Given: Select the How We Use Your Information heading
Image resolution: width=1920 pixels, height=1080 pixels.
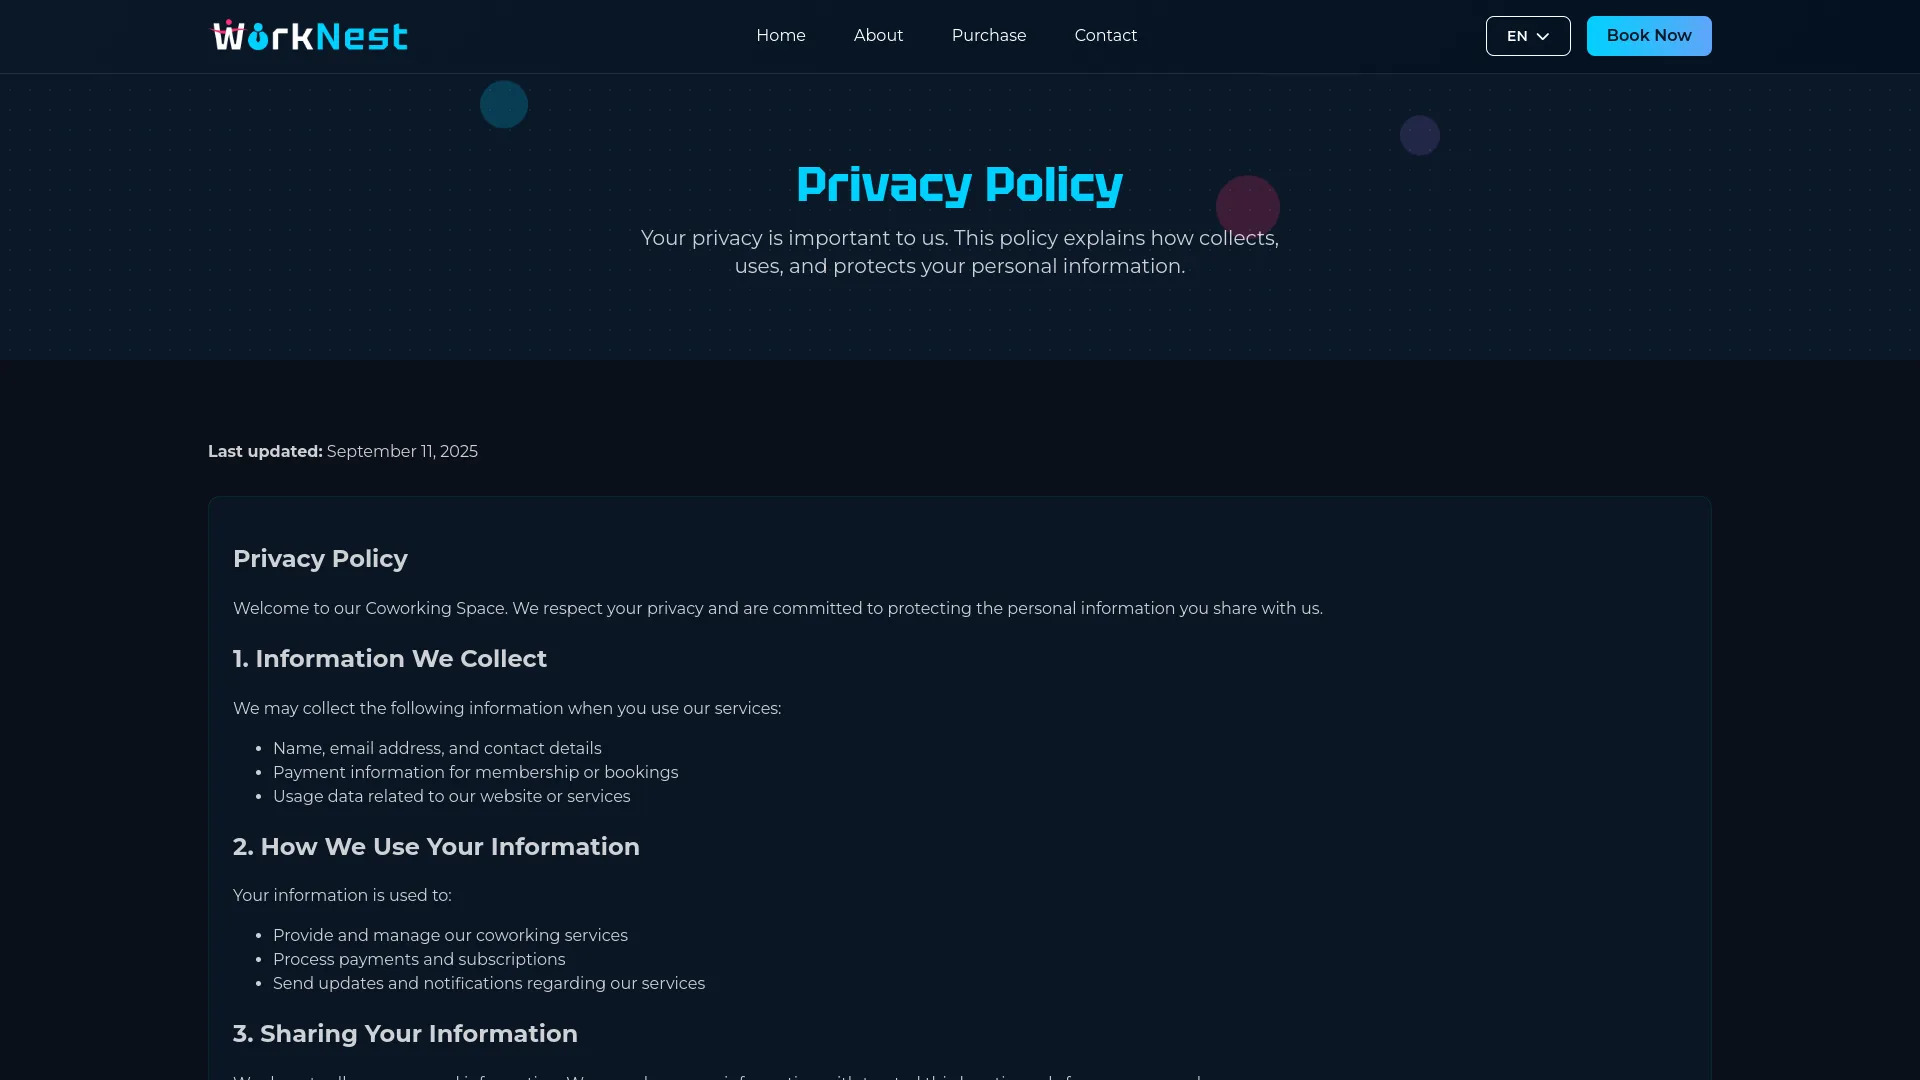Looking at the screenshot, I should (x=436, y=847).
